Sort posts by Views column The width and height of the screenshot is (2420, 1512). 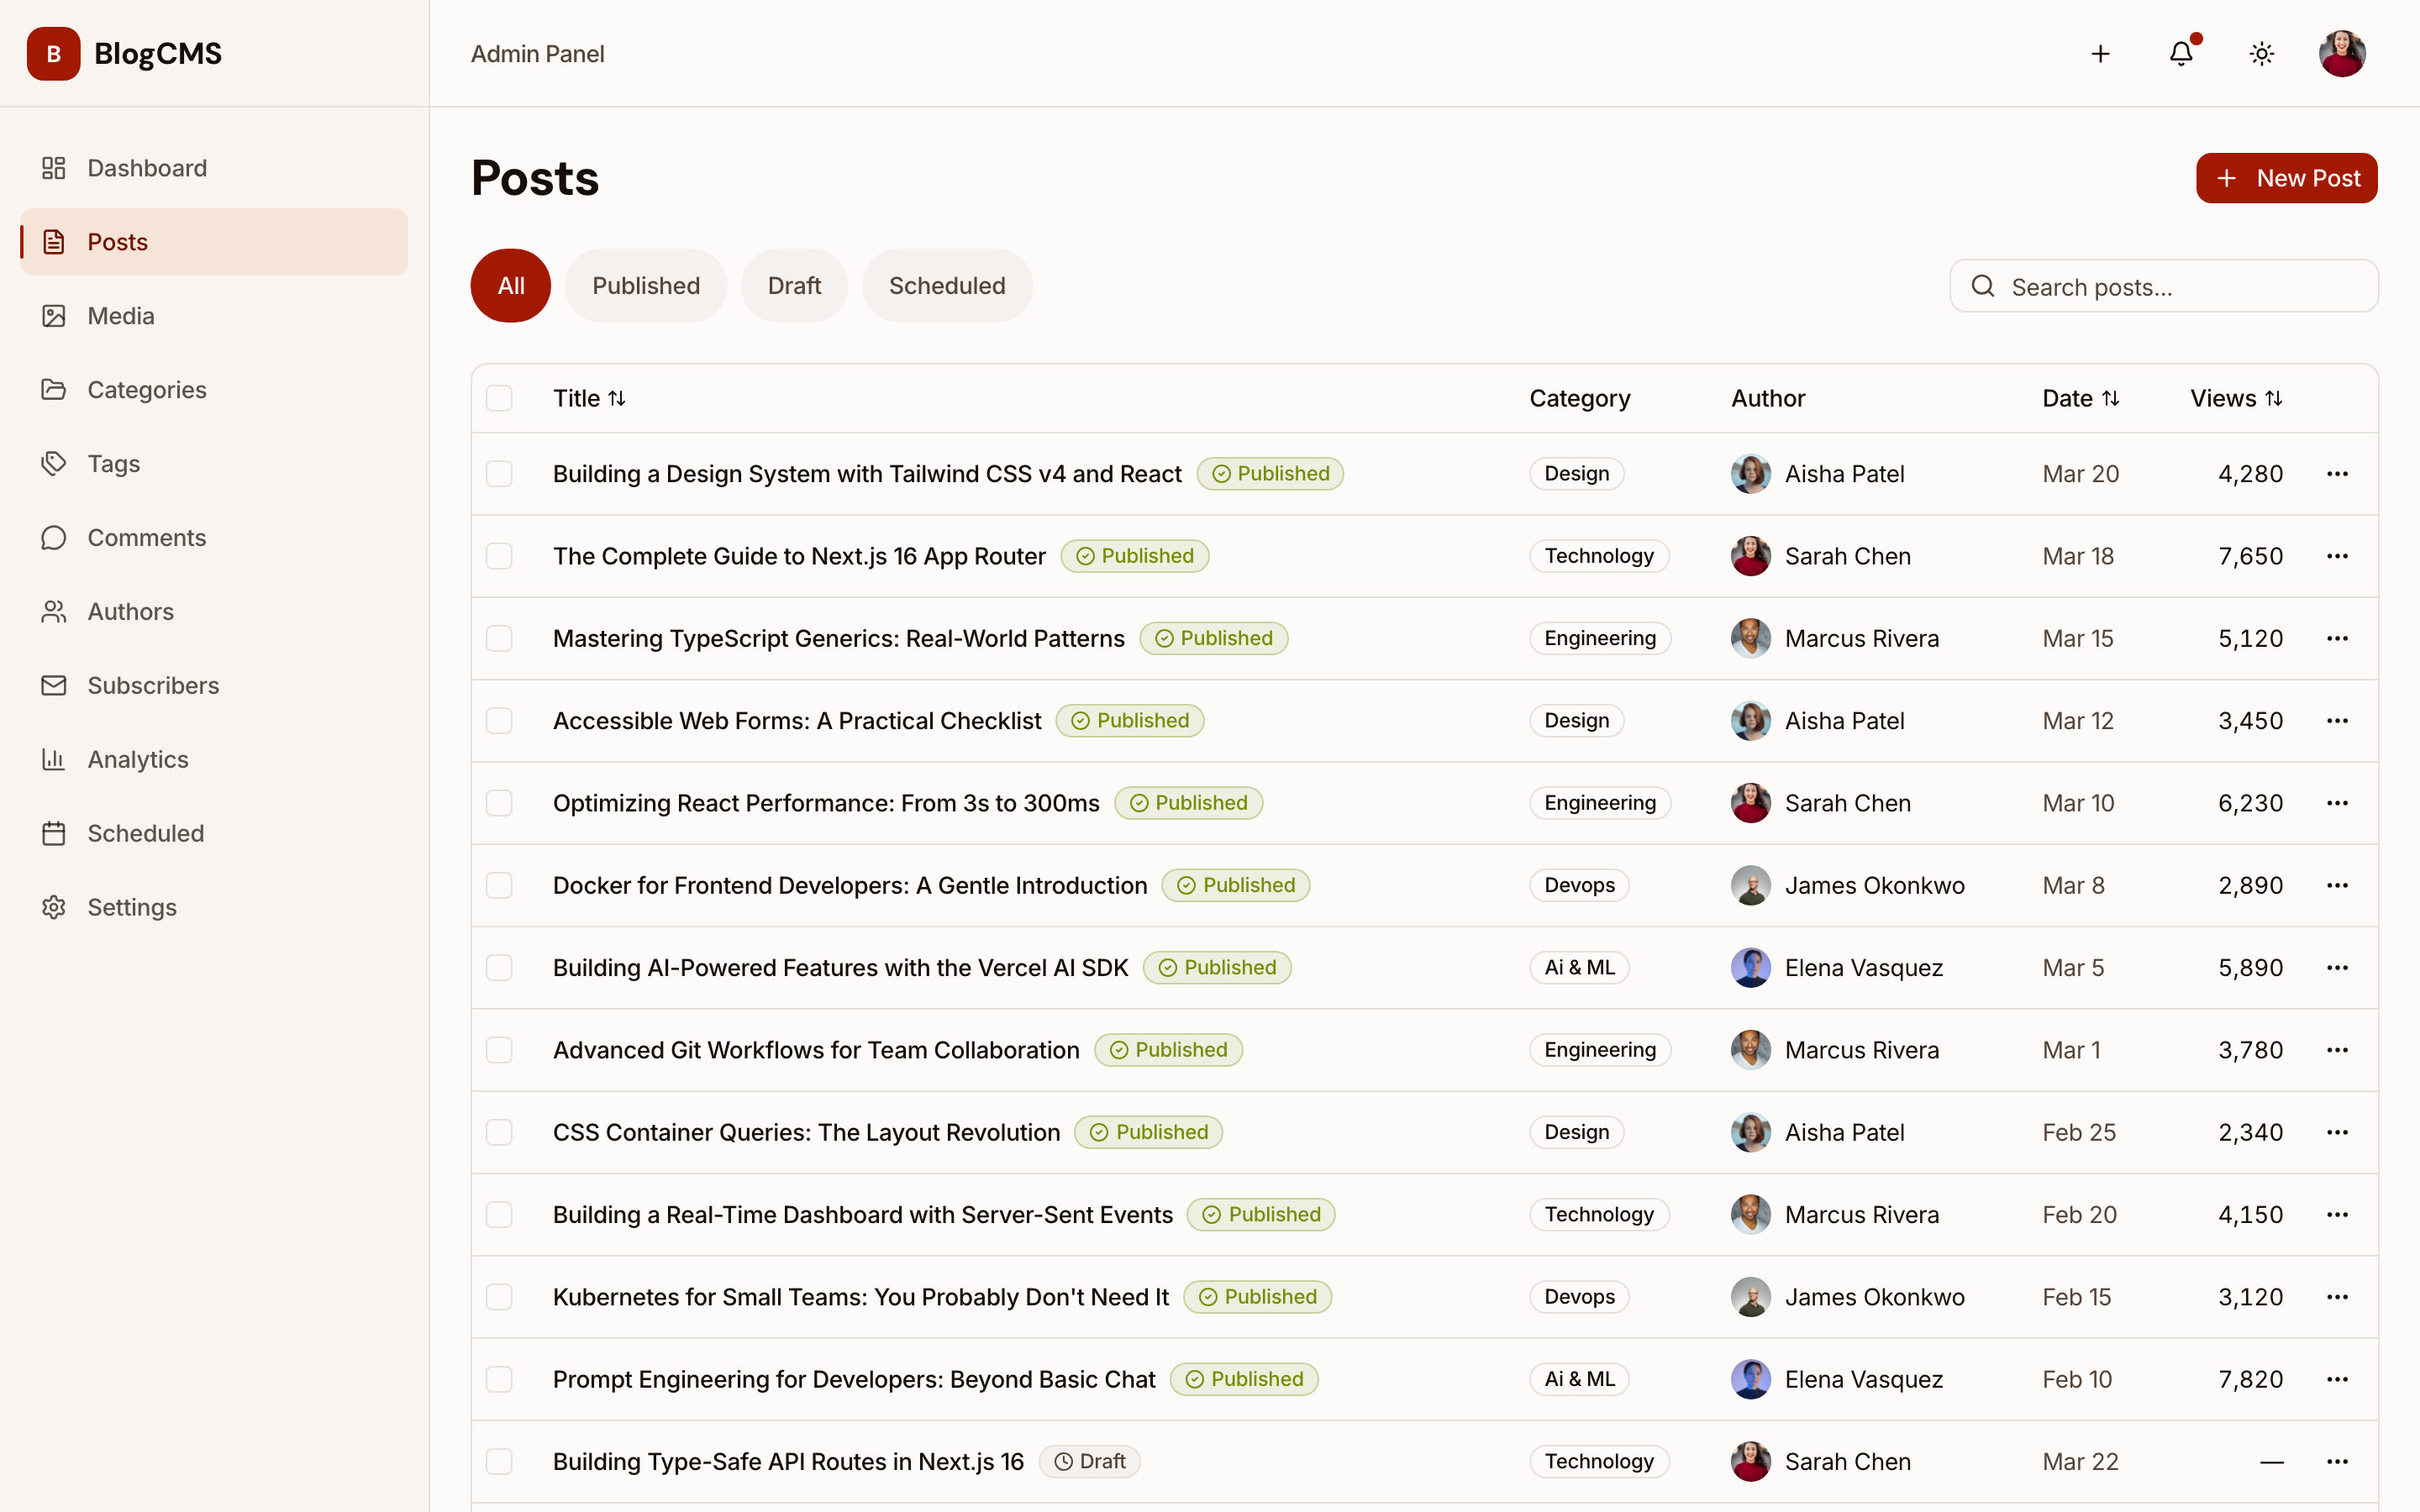2237,397
